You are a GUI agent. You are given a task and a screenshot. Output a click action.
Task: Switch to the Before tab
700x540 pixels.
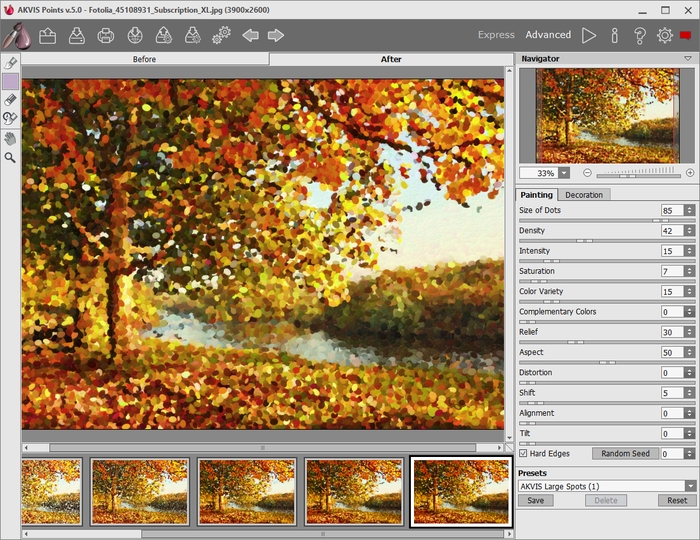145,59
